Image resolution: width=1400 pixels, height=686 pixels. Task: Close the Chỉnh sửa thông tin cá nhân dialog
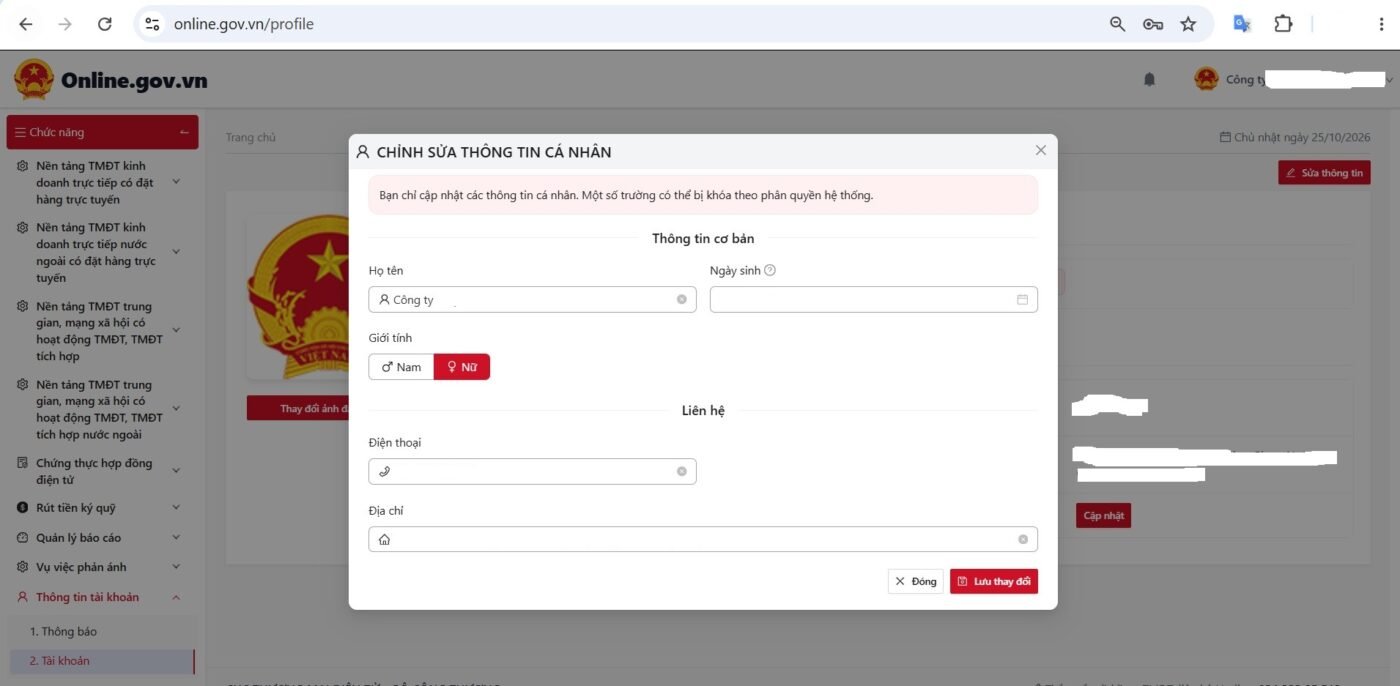1041,150
